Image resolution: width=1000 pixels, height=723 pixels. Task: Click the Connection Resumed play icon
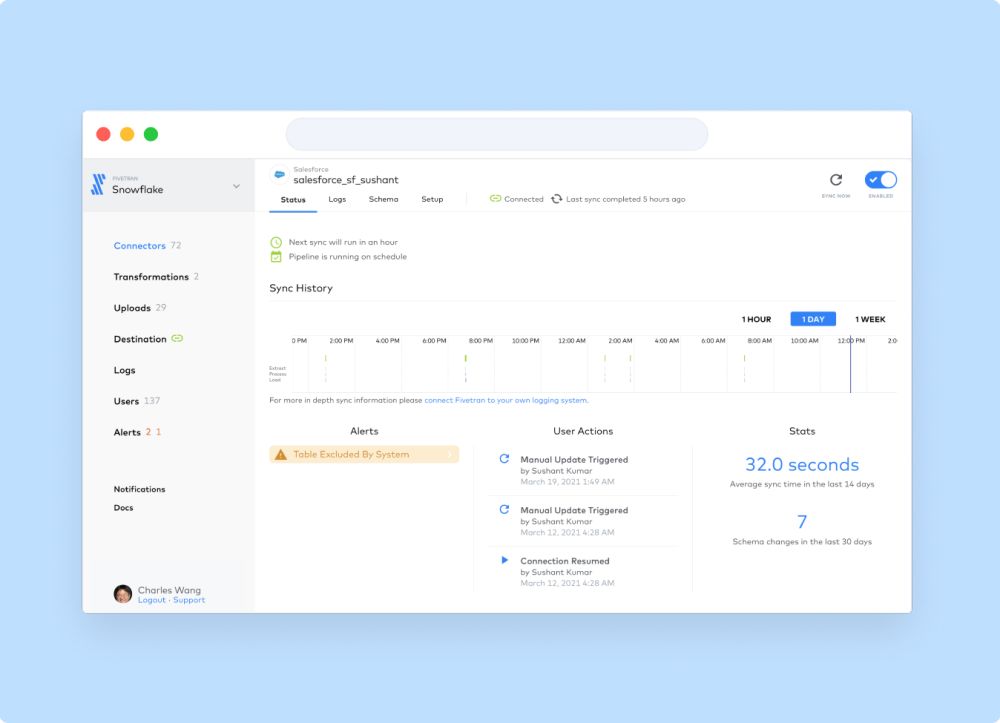(x=504, y=560)
